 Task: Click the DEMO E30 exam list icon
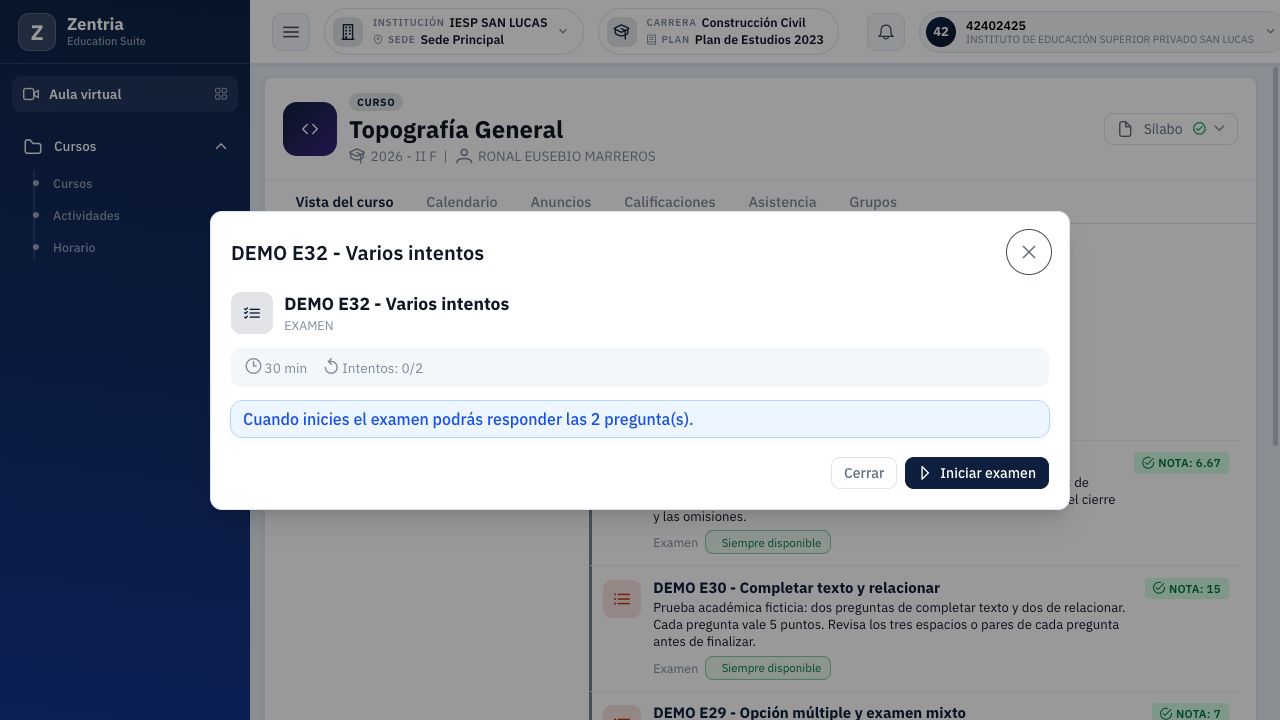tap(622, 599)
